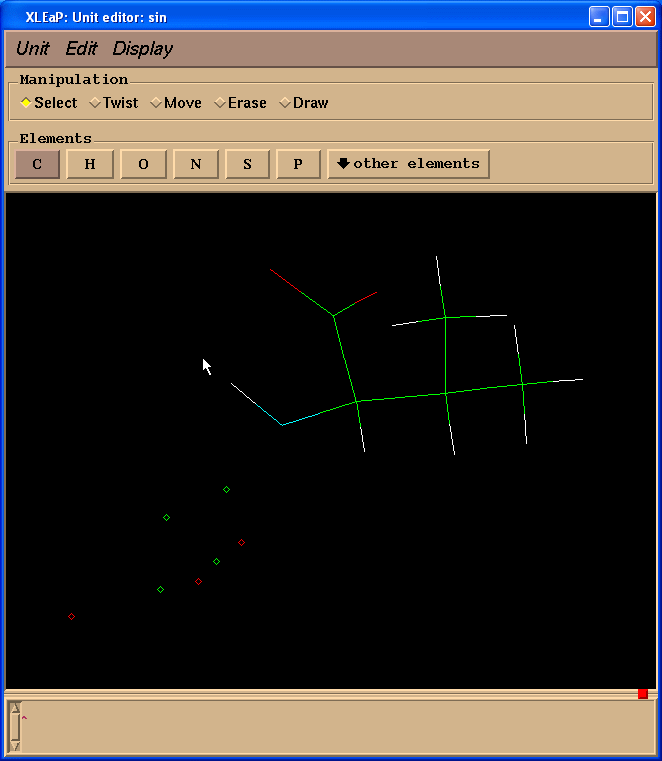This screenshot has height=761, width=662.
Task: Pick carbon element C button
Action: coord(37,164)
